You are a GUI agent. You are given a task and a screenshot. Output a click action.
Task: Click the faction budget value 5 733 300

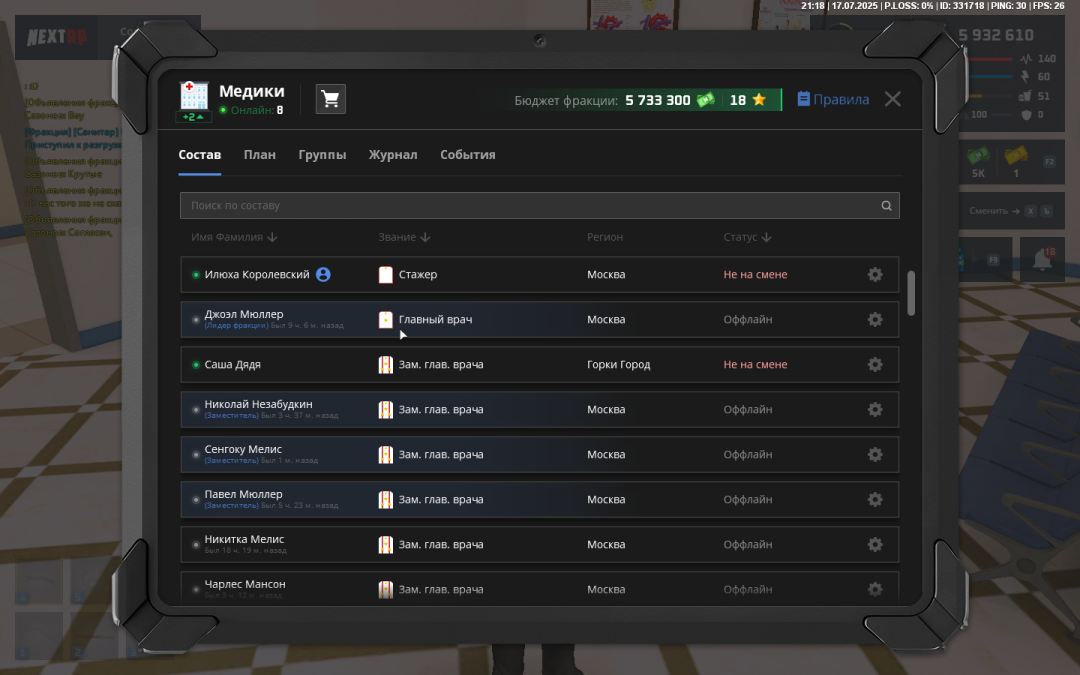pyautogui.click(x=658, y=101)
